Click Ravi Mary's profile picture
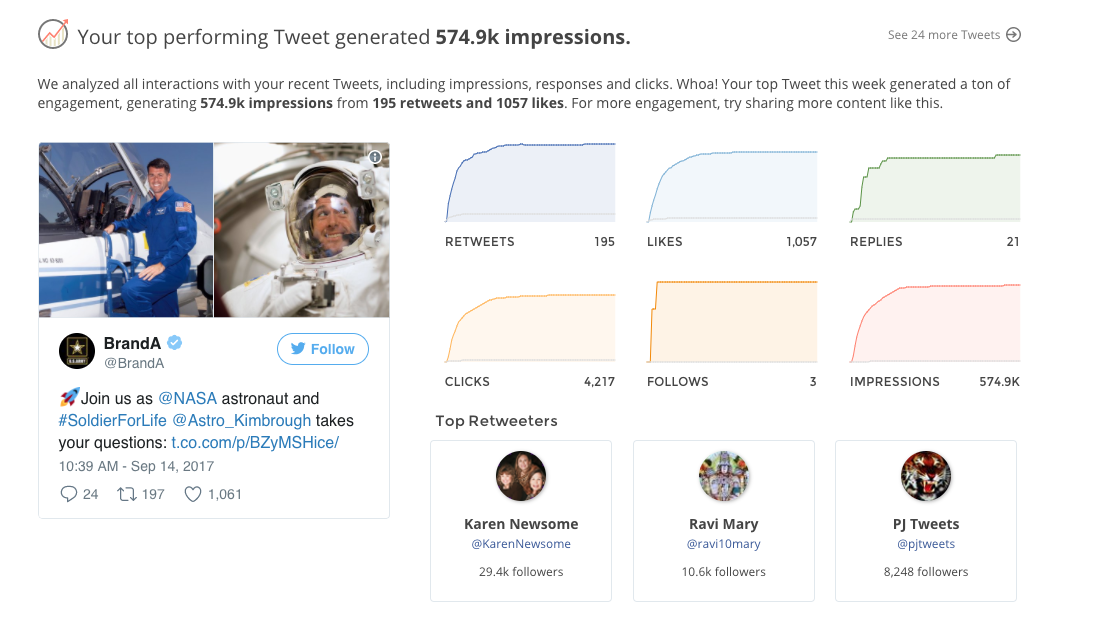Screen dimensions: 1095x635 click(x=724, y=476)
